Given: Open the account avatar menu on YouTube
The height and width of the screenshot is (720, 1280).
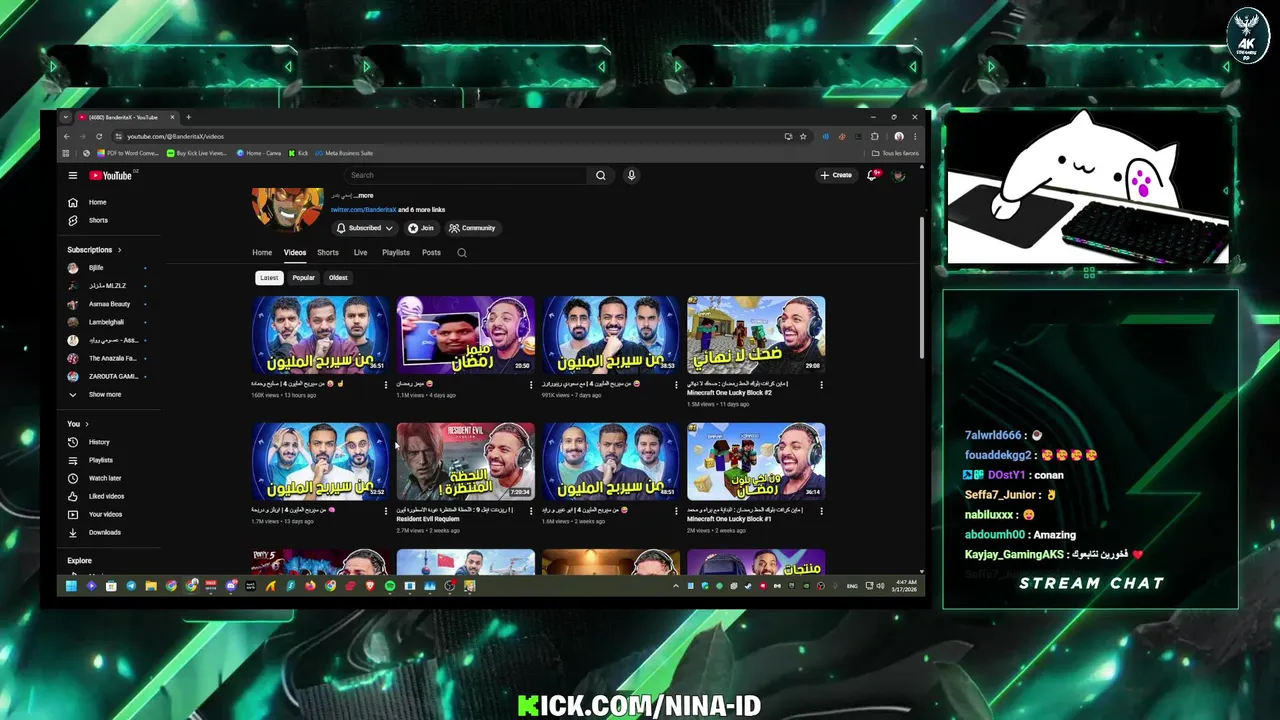Looking at the screenshot, I should coord(898,175).
